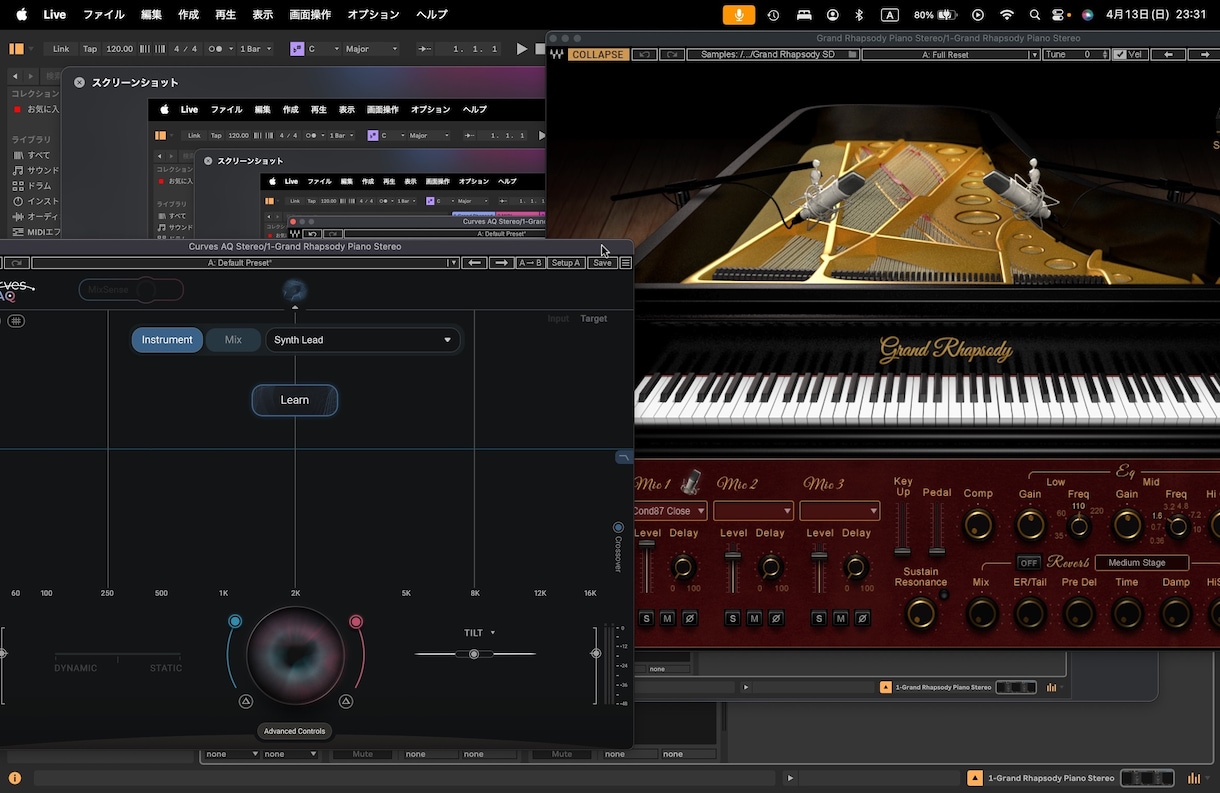Solo the Mic 3 channel
The height and width of the screenshot is (793, 1220).
coord(819,619)
